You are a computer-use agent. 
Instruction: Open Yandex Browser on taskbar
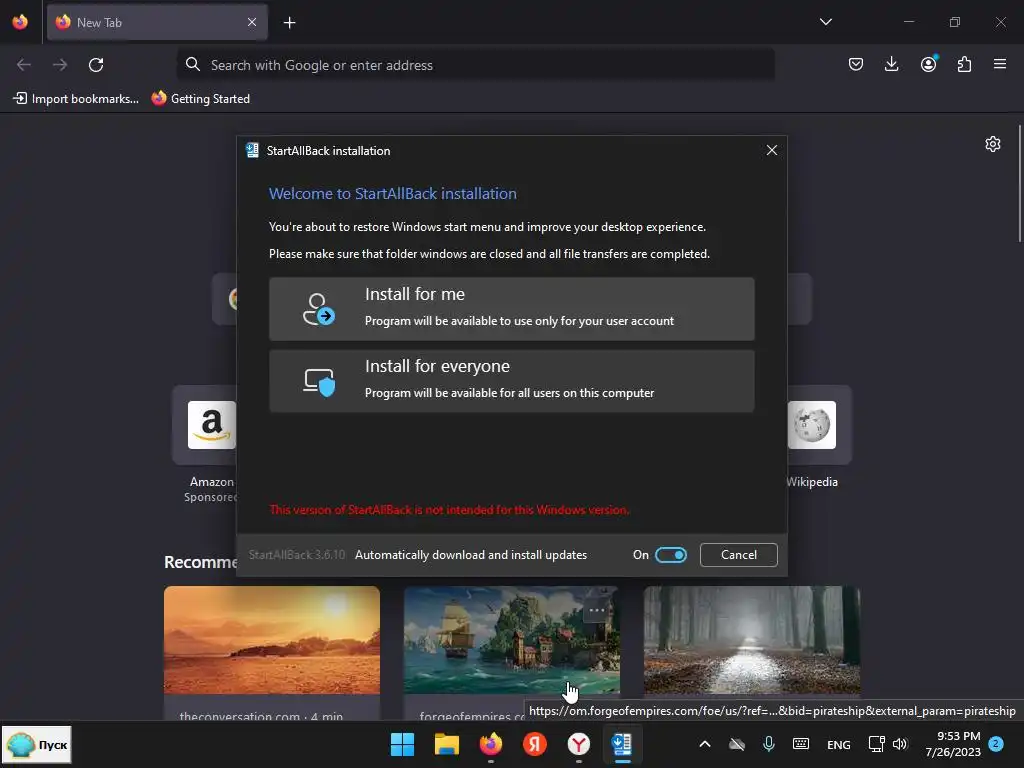pyautogui.click(x=579, y=744)
